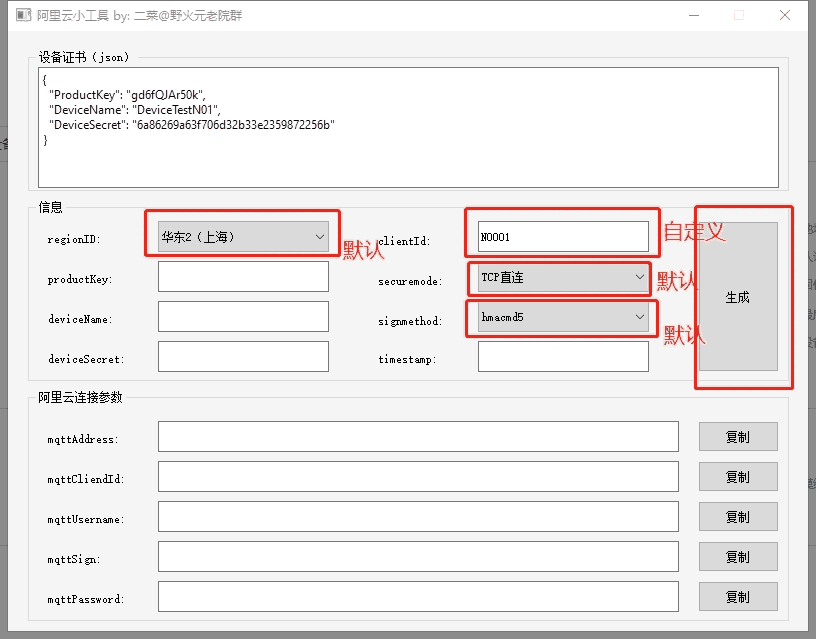Copy the mqttPassword via its 复制 button
The image size is (816, 639).
tap(737, 597)
